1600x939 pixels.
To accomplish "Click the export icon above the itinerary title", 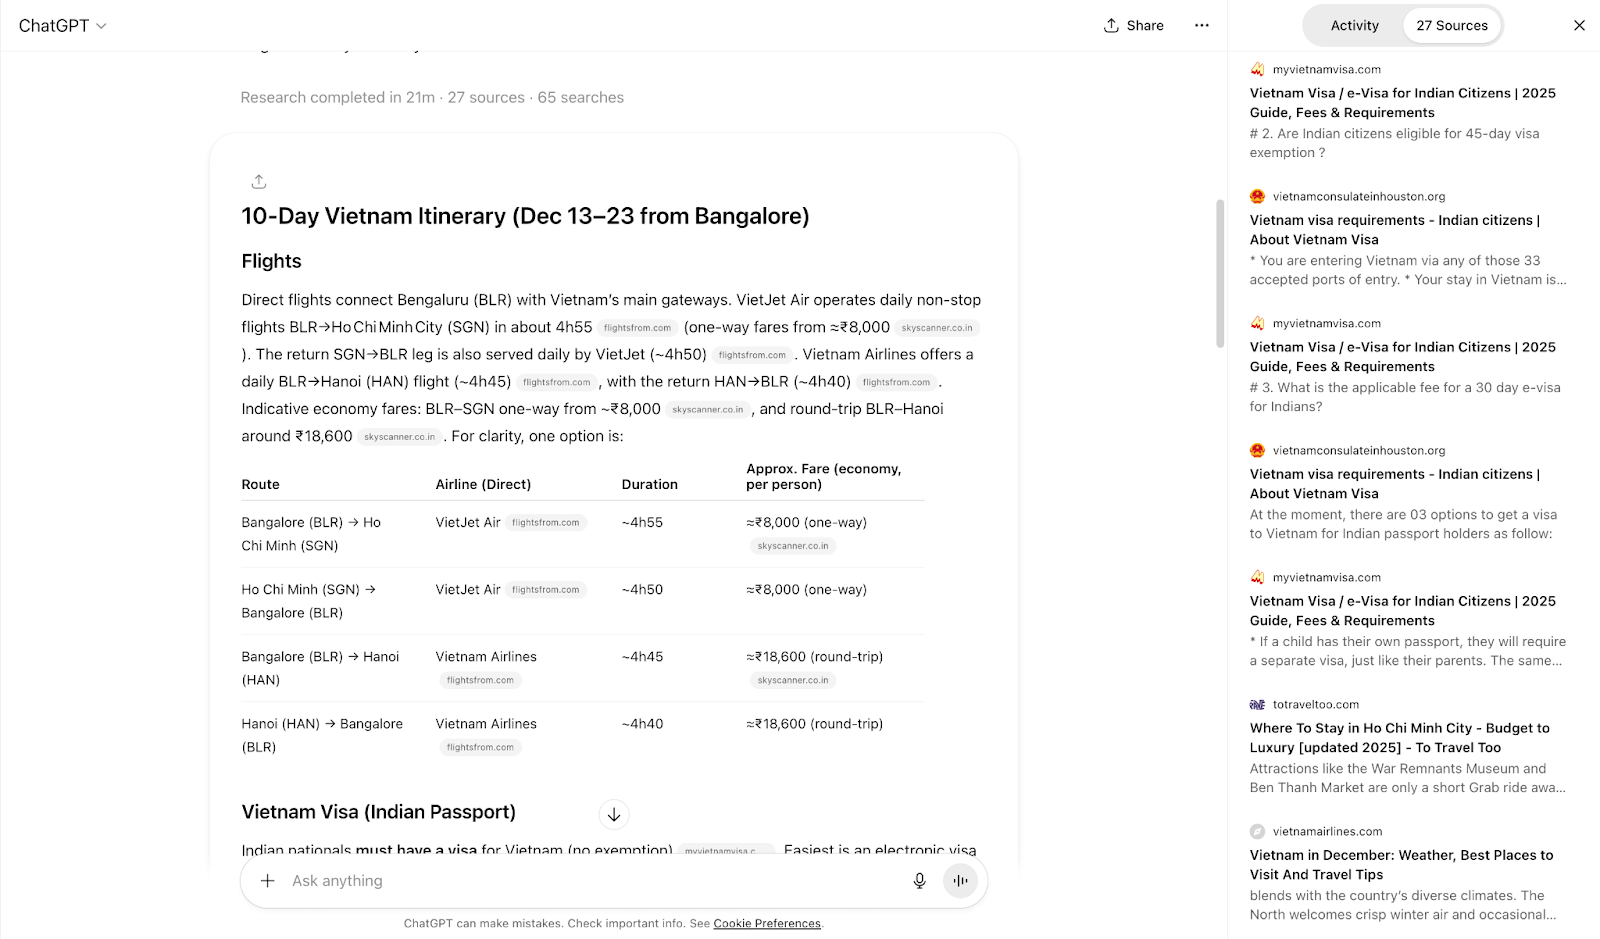I will [259, 181].
